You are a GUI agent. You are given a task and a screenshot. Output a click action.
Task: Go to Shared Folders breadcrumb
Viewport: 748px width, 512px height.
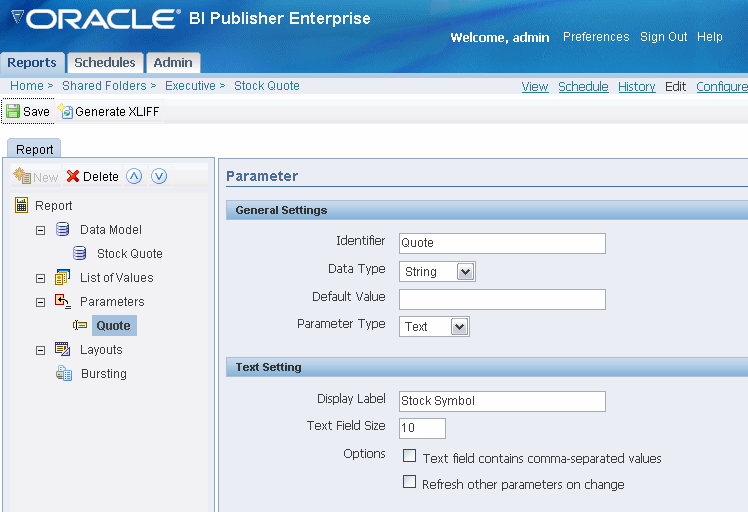[x=104, y=85]
